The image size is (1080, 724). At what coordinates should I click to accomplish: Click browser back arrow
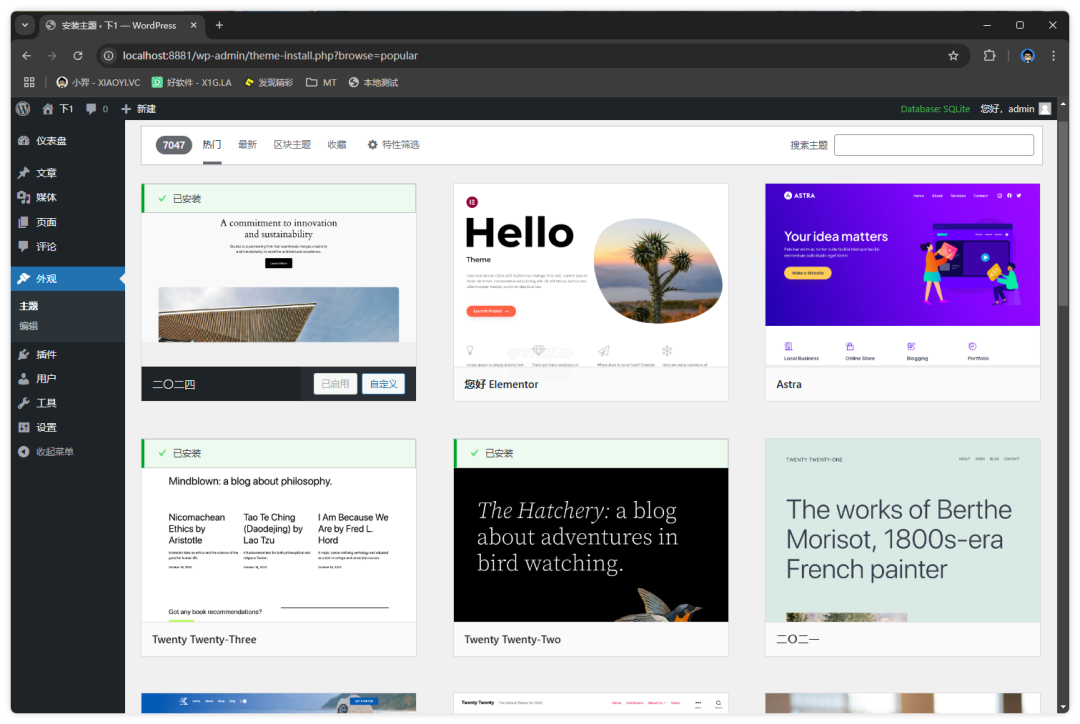click(x=26, y=56)
